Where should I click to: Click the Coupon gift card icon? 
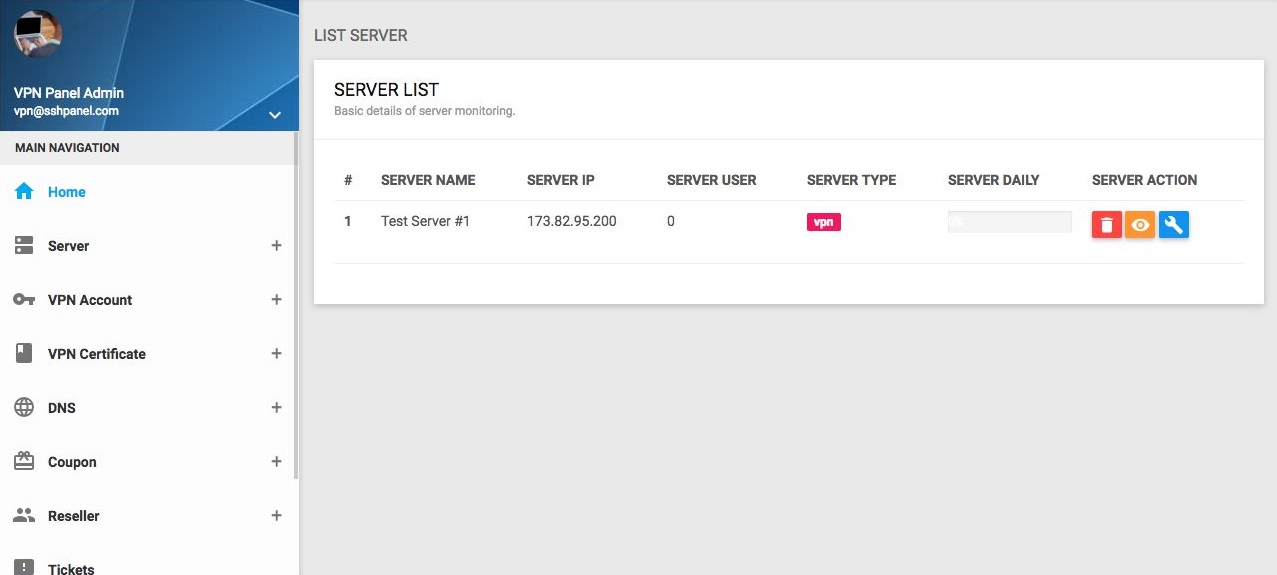click(x=24, y=462)
